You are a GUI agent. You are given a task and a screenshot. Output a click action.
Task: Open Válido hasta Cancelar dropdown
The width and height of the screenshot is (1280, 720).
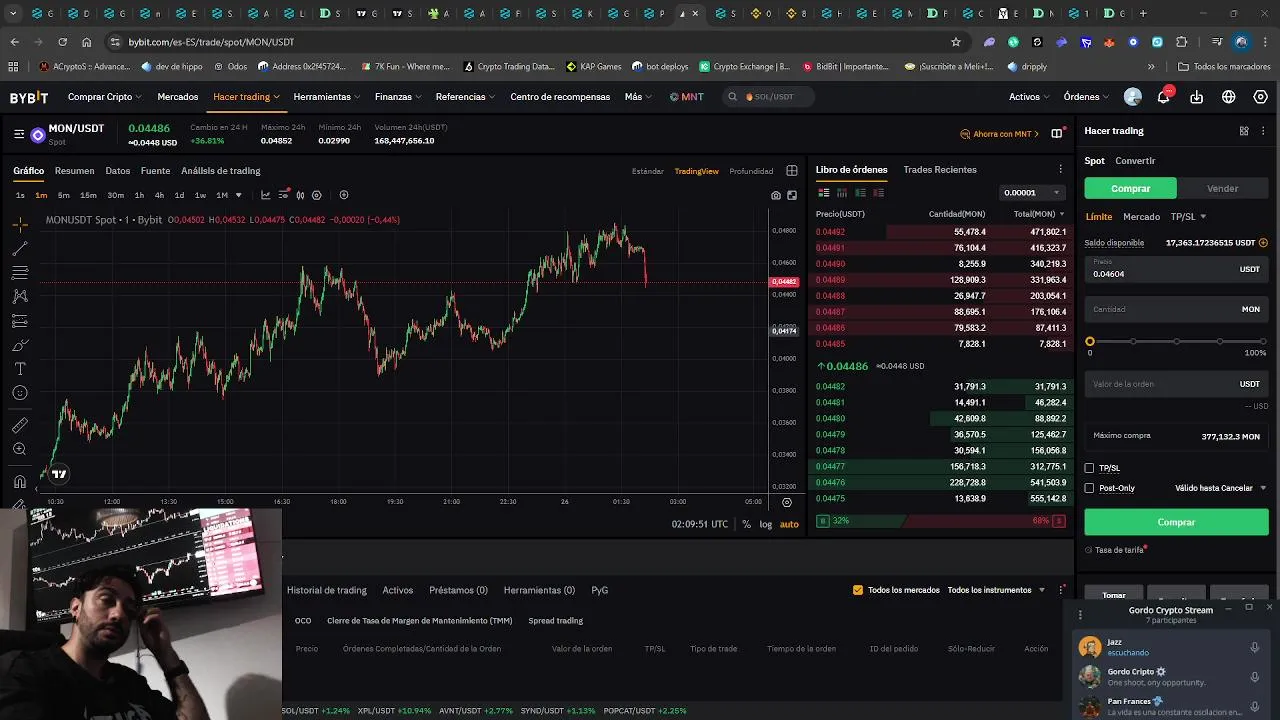point(1221,488)
